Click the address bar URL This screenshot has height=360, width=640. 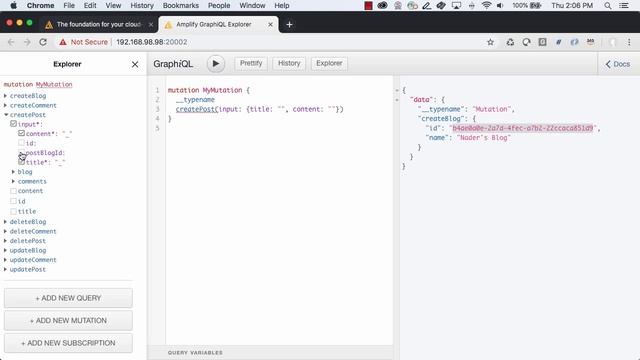[151, 42]
